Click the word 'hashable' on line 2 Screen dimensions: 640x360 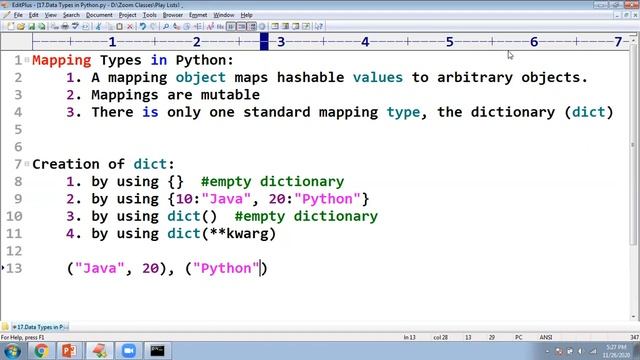pyautogui.click(x=310, y=78)
